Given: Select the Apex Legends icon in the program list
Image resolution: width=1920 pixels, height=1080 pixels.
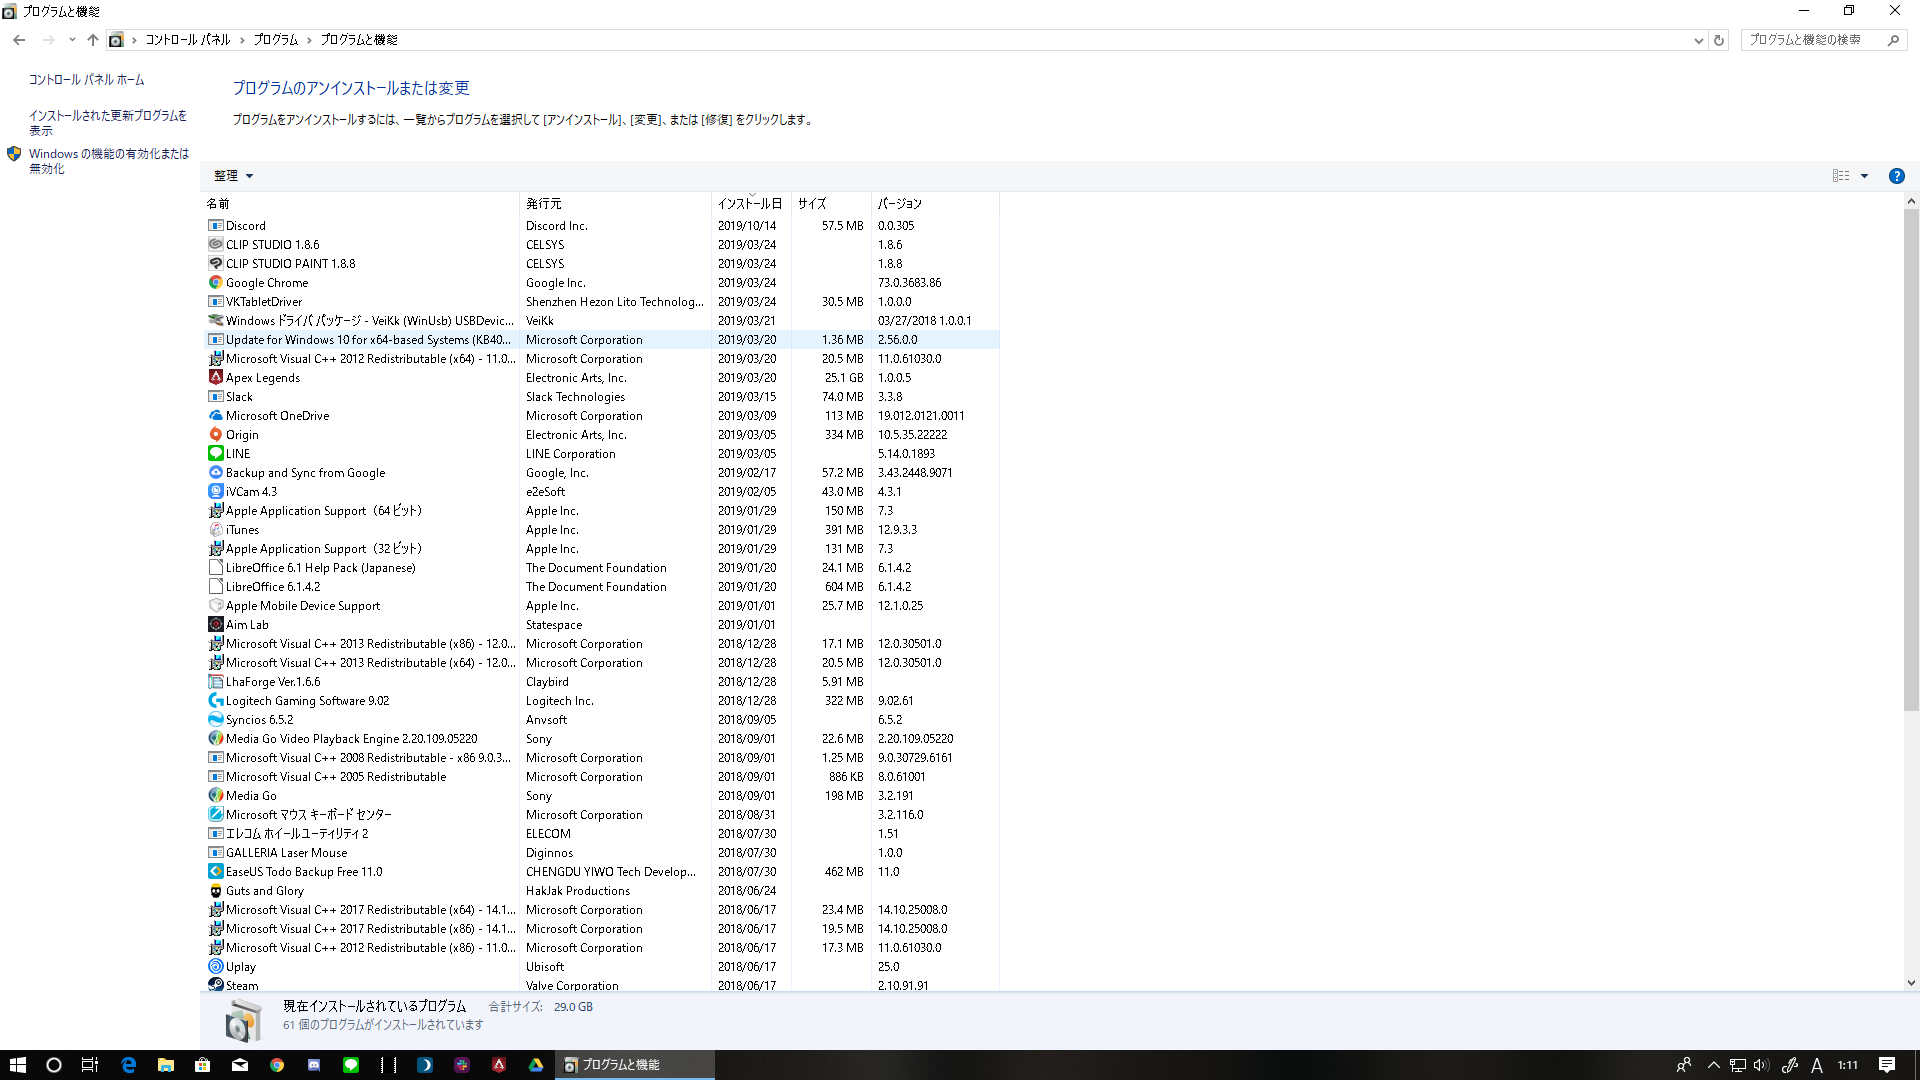Looking at the screenshot, I should point(215,378).
